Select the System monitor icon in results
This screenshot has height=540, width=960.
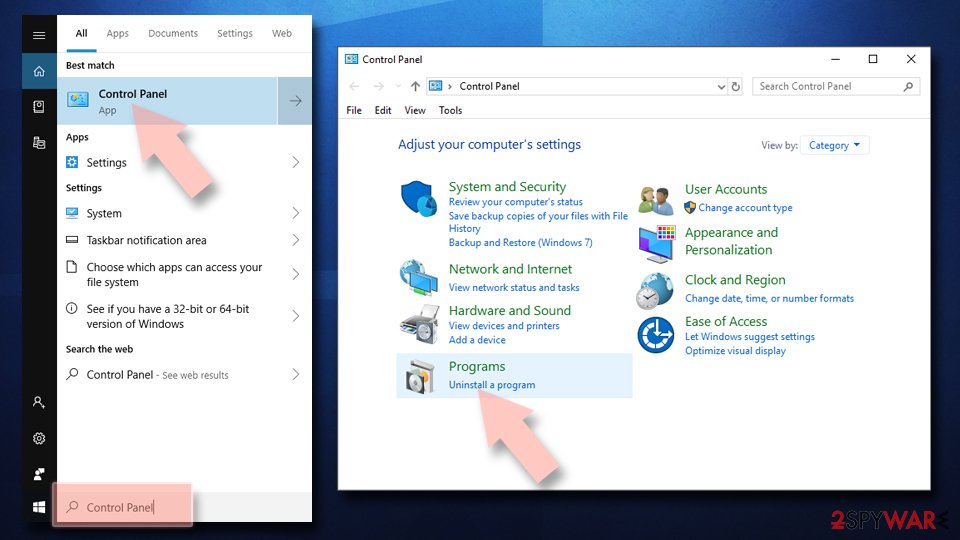tap(72, 213)
